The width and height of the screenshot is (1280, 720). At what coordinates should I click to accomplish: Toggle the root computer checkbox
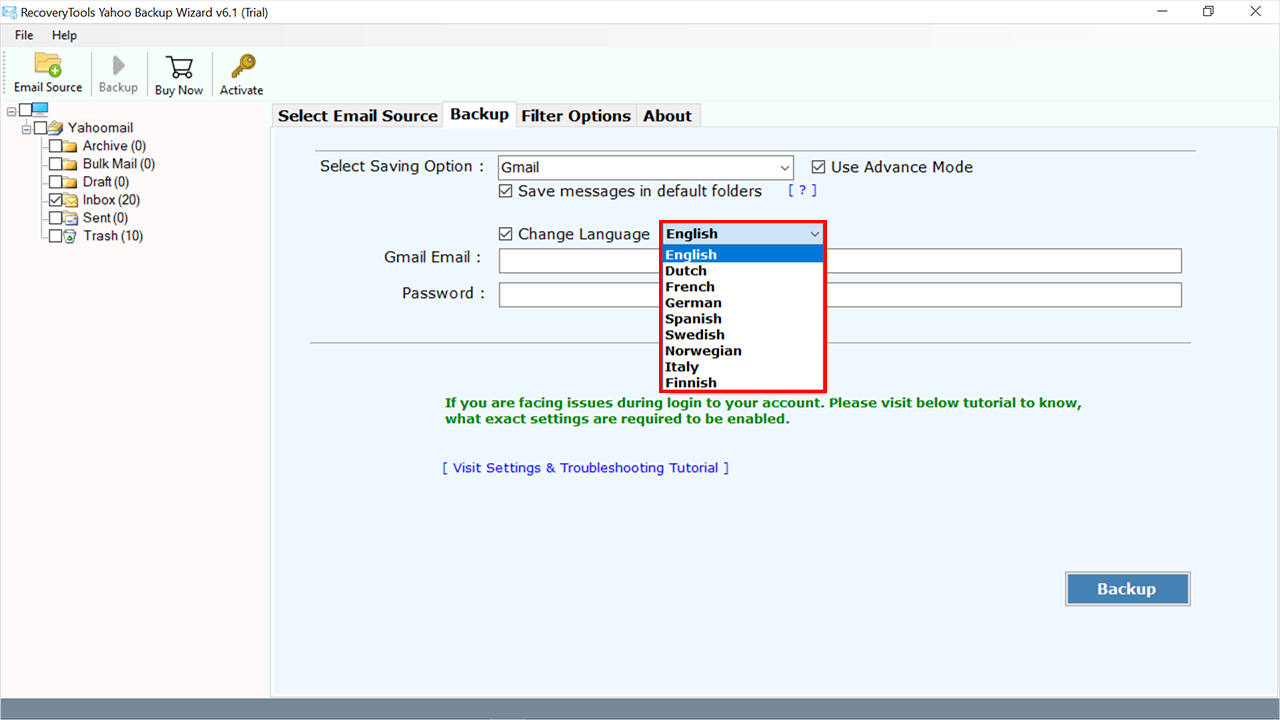pyautogui.click(x=25, y=110)
